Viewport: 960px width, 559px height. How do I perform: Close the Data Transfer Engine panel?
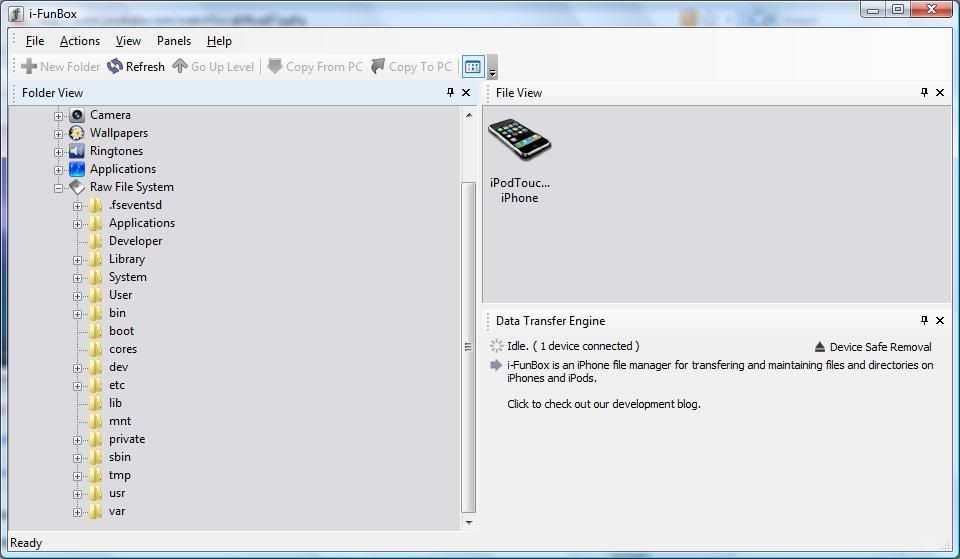(x=940, y=320)
